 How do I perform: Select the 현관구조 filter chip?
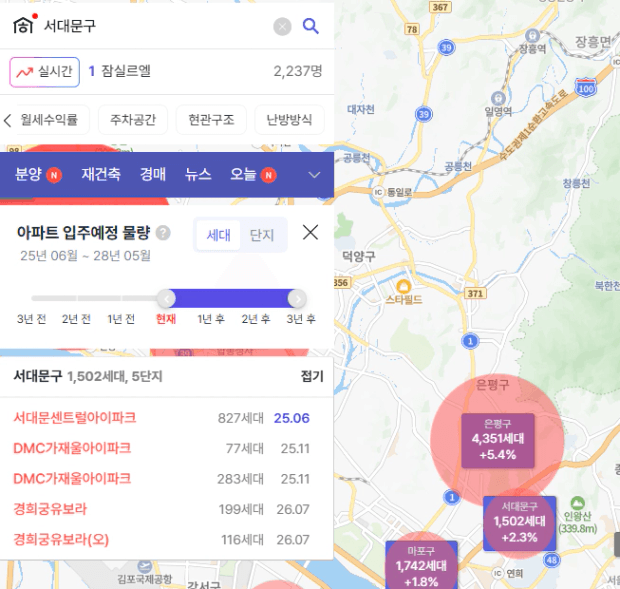point(211,120)
